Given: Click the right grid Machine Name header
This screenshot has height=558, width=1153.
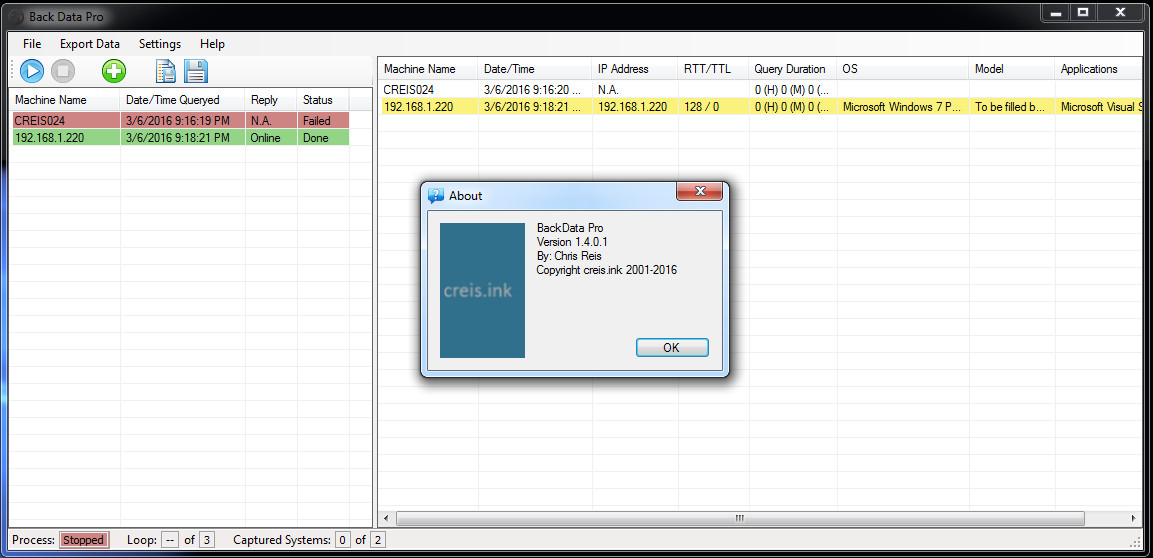Looking at the screenshot, I should pos(429,69).
